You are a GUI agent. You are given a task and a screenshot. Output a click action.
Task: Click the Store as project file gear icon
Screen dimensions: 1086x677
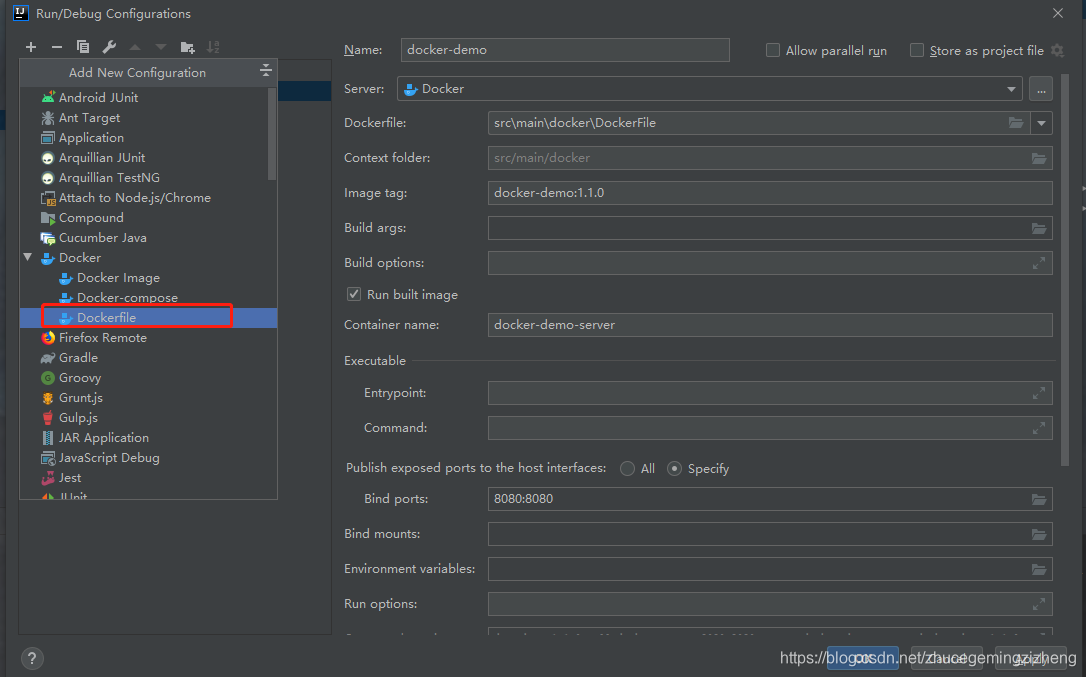click(1058, 51)
